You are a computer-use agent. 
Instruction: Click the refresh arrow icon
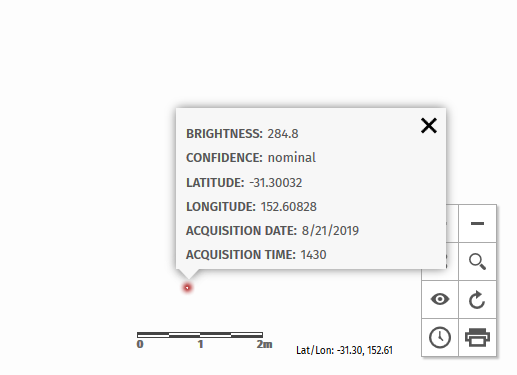point(477,299)
